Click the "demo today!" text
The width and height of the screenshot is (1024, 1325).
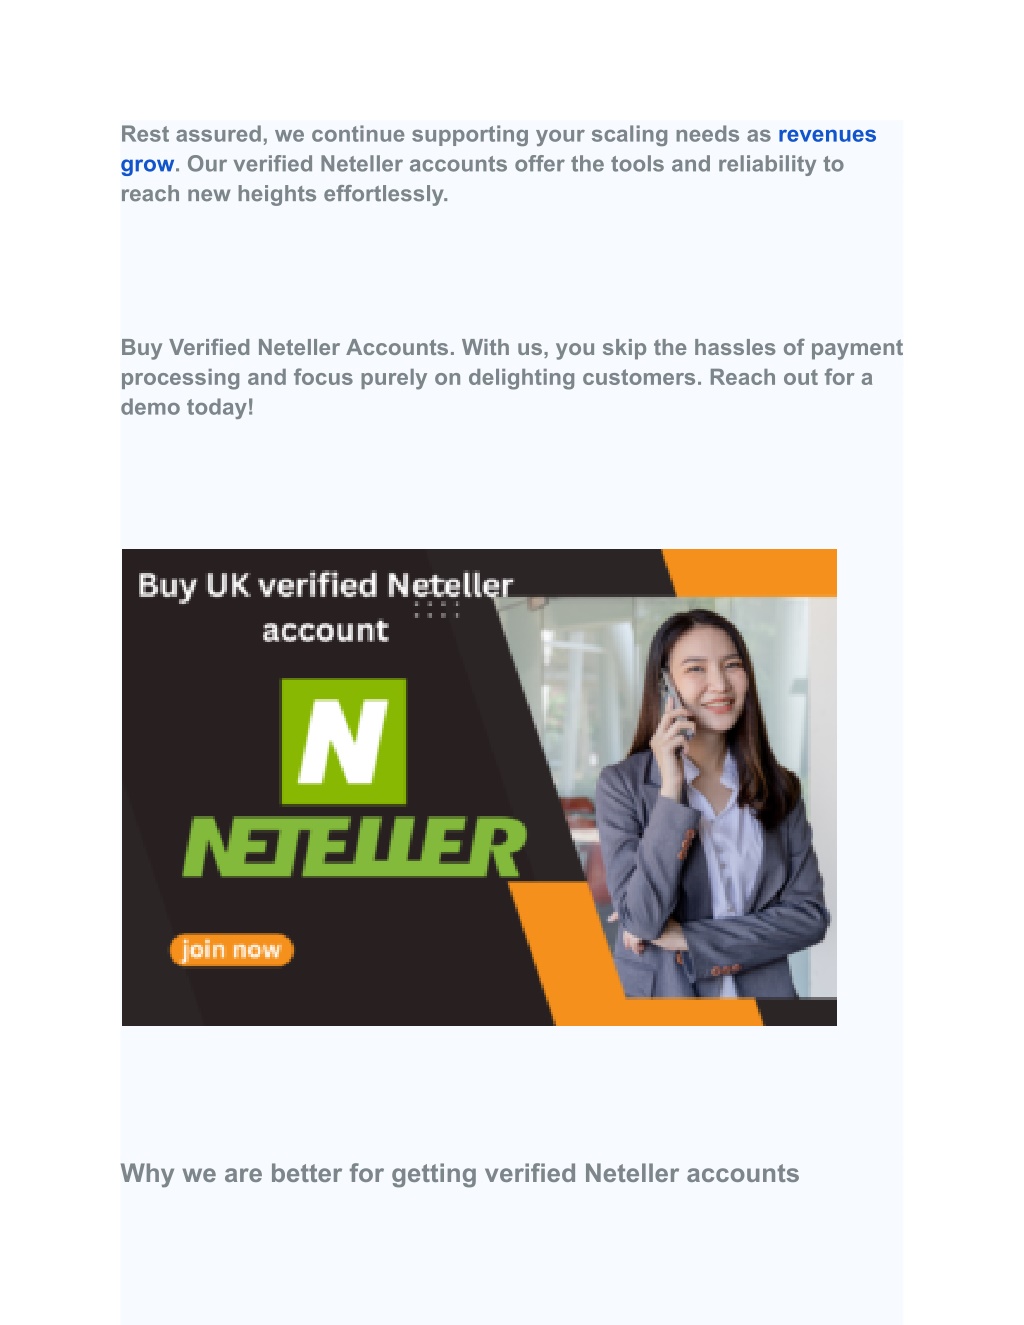(x=187, y=408)
